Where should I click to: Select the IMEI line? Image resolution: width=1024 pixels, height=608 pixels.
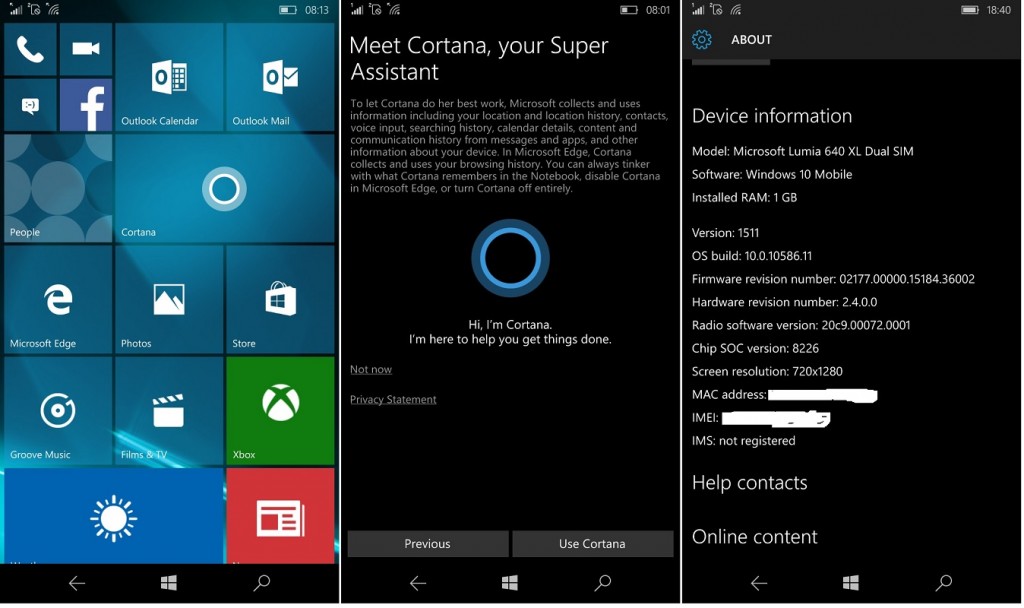click(x=761, y=418)
